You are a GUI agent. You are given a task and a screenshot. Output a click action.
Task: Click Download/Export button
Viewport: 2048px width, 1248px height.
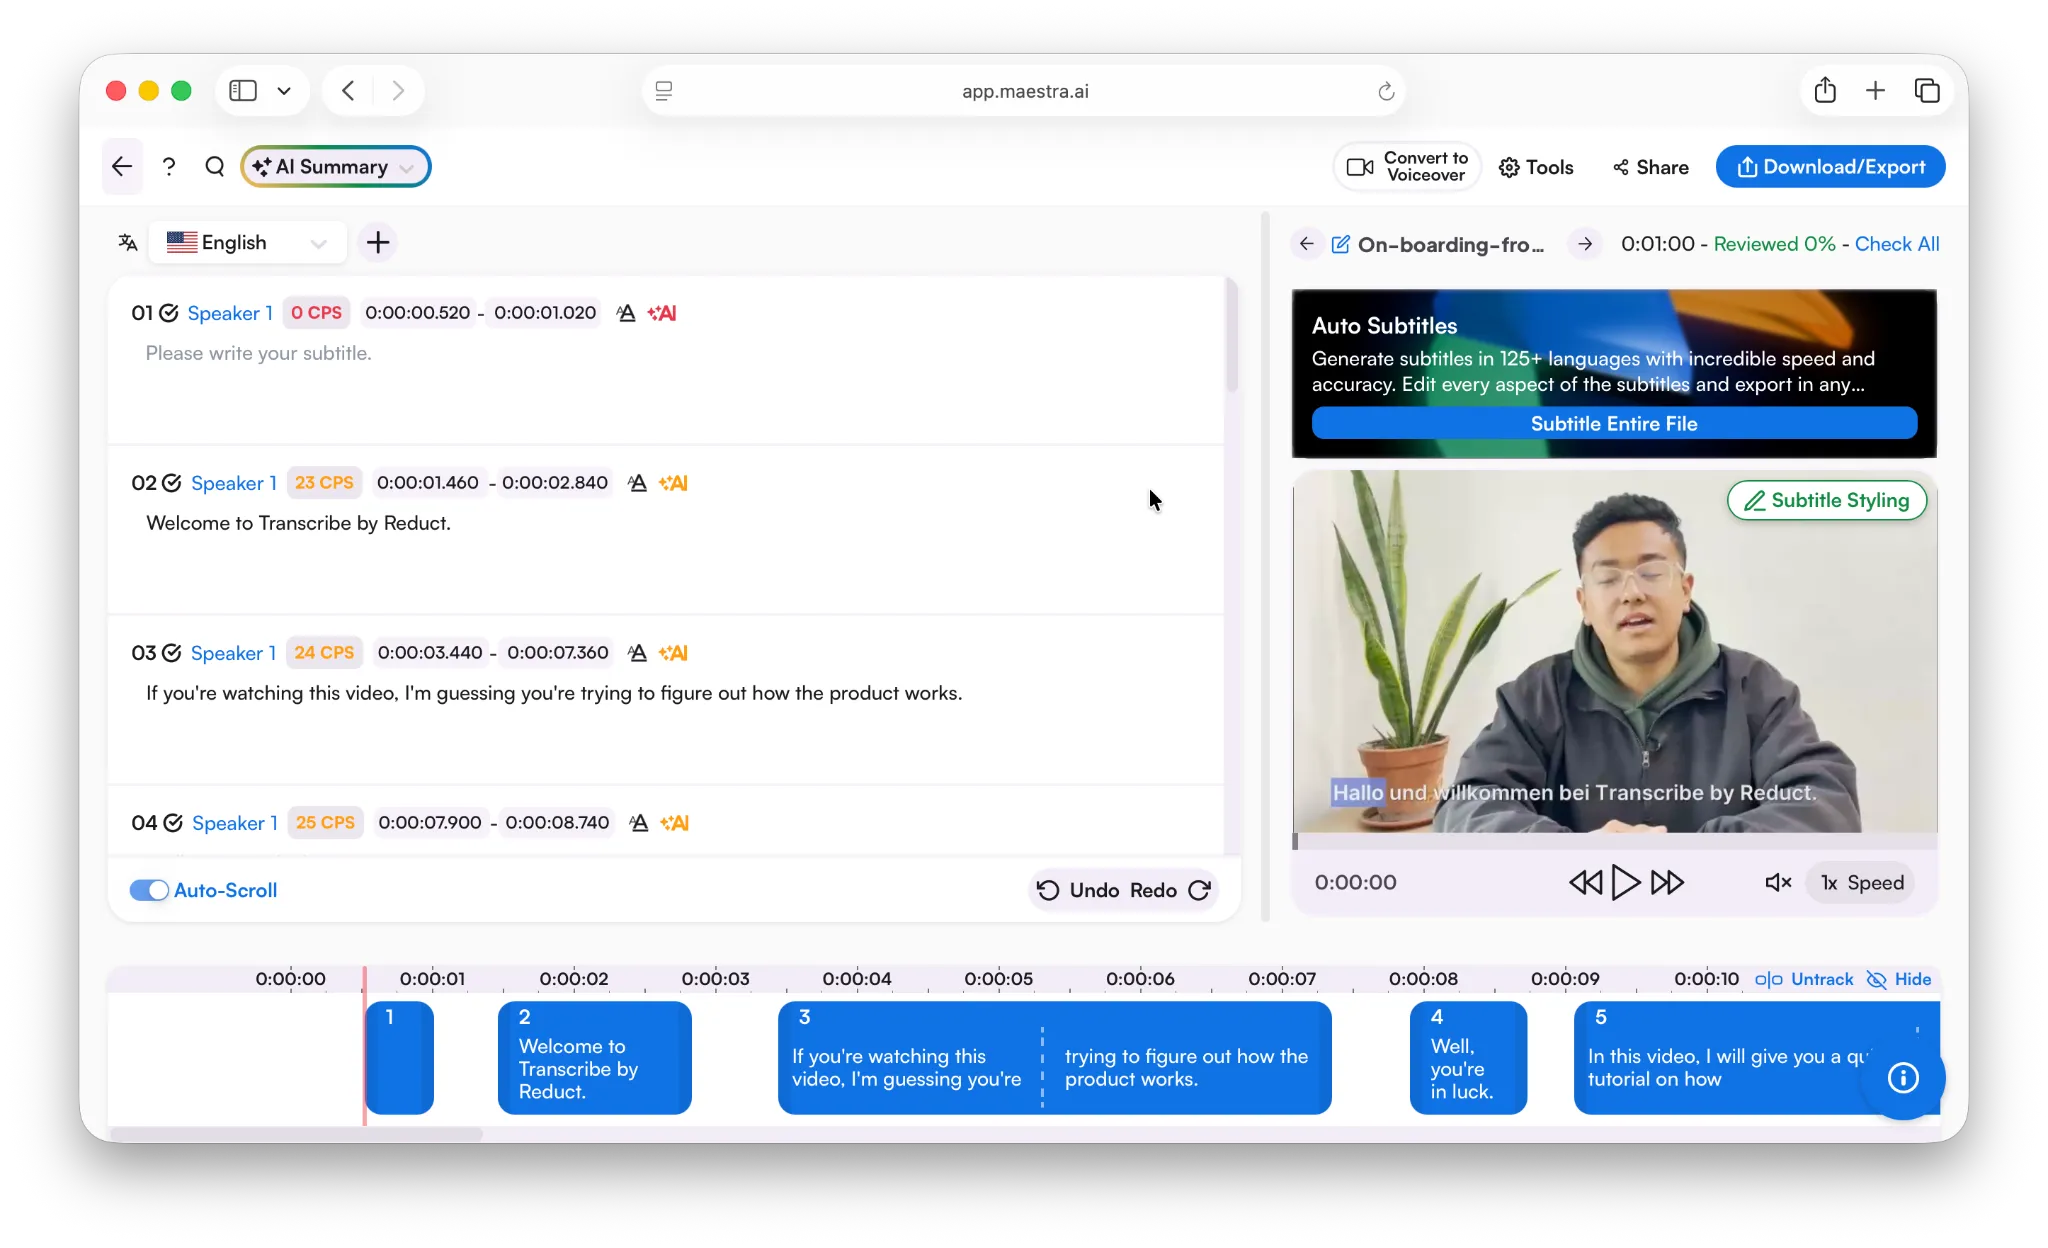coord(1830,167)
